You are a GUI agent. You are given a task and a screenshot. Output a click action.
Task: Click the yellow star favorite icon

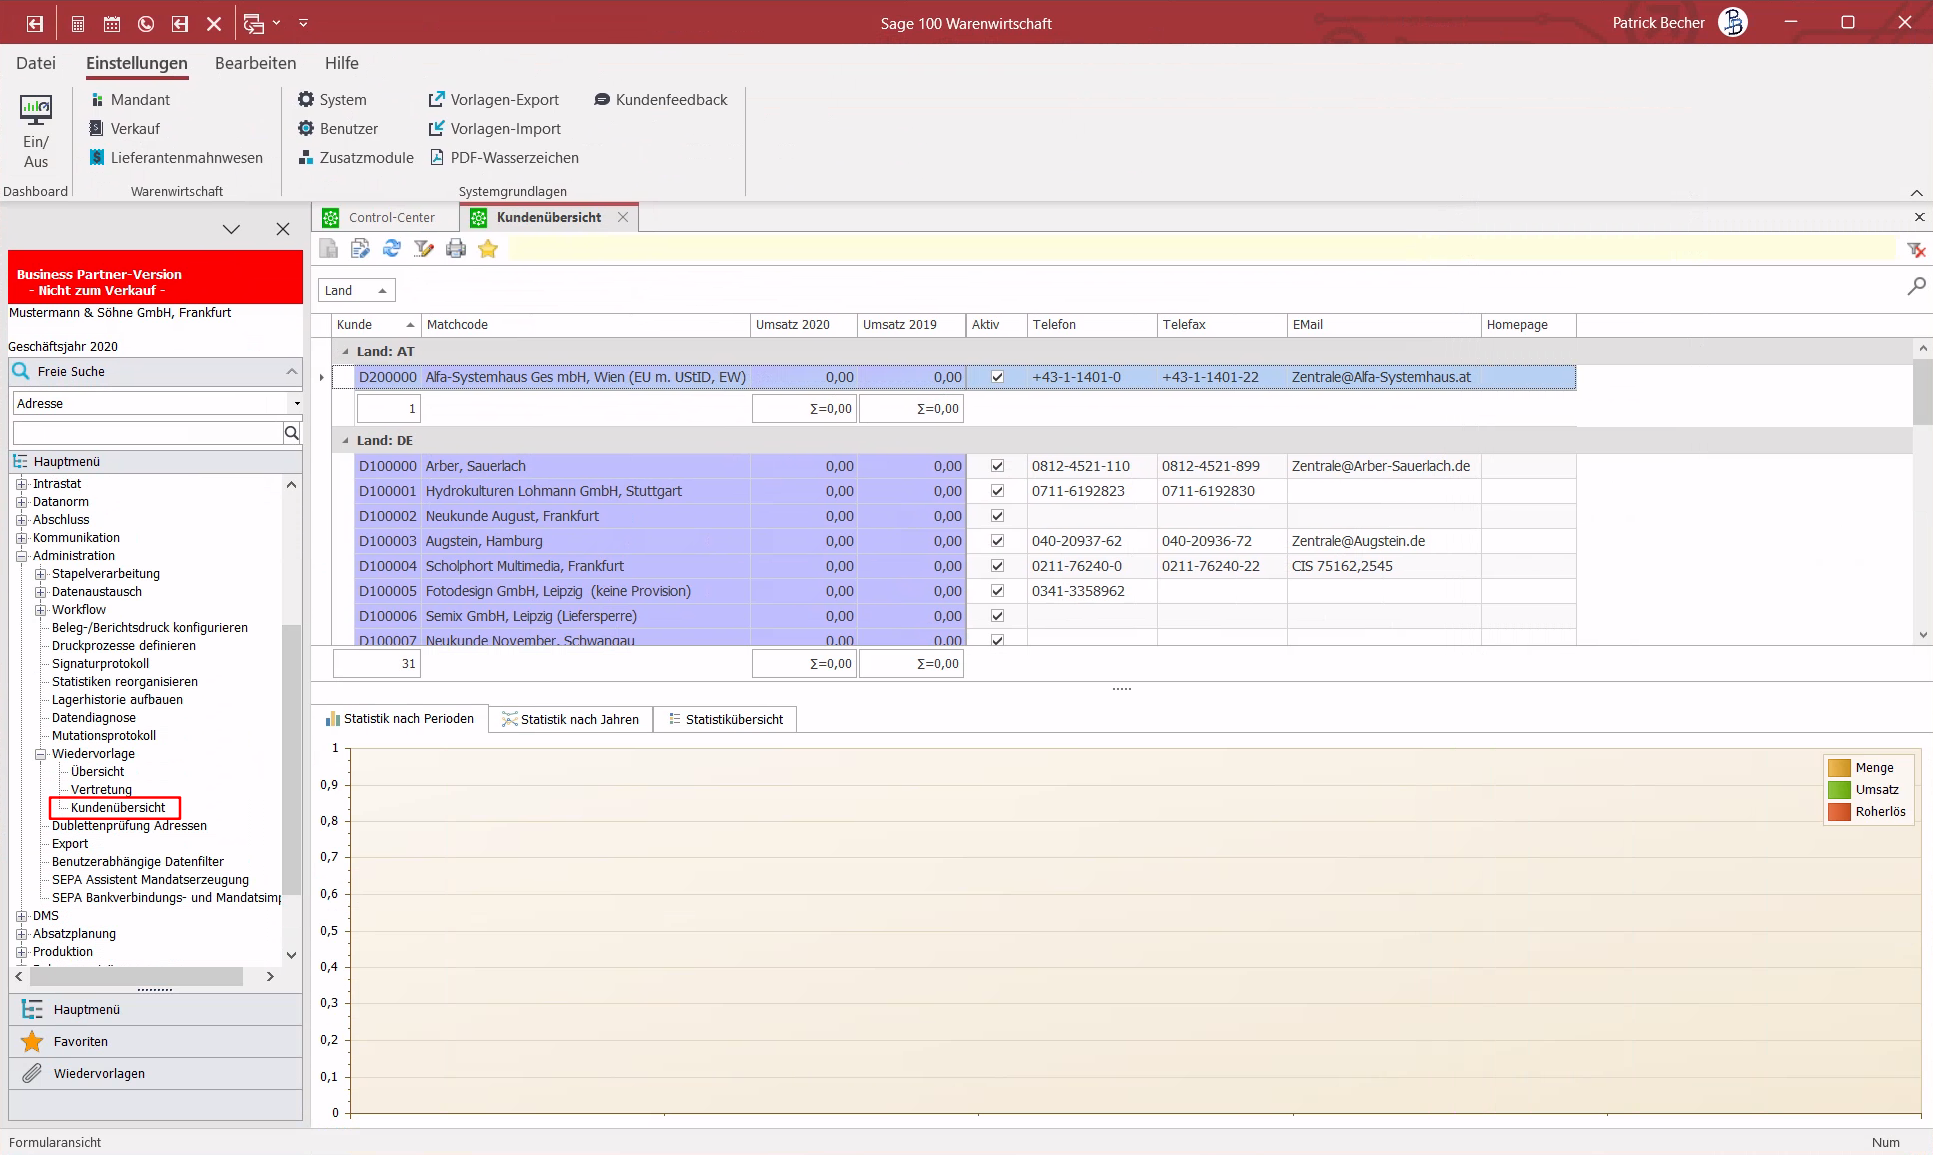point(488,248)
